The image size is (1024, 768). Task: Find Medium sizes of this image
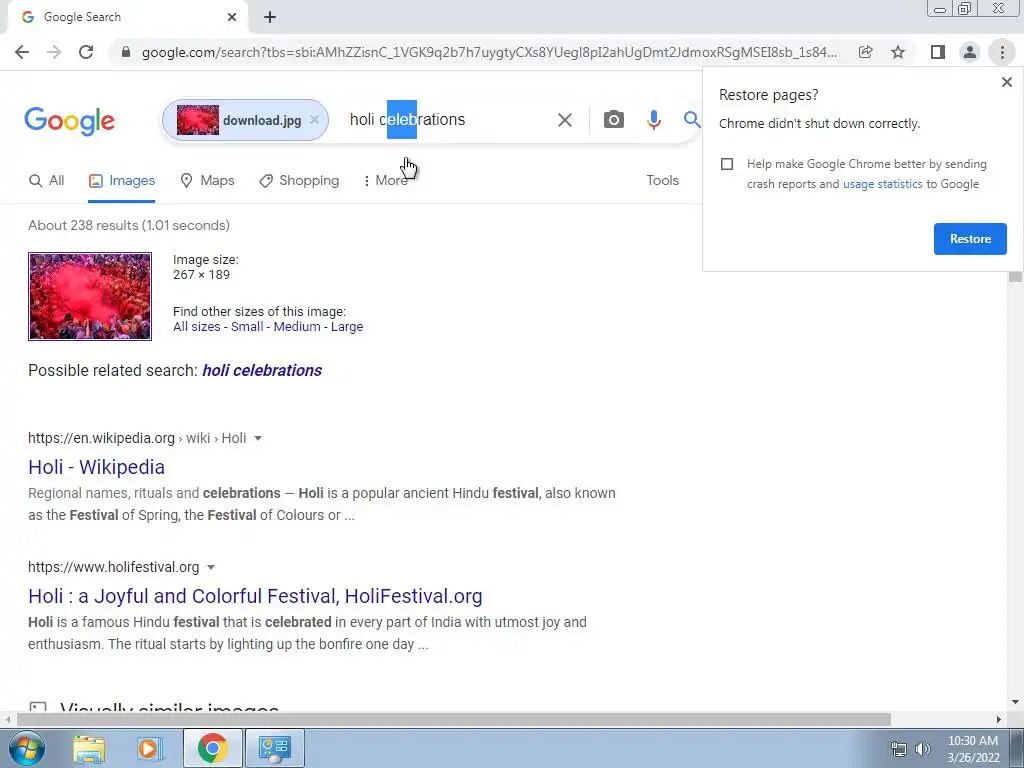pyautogui.click(x=297, y=327)
